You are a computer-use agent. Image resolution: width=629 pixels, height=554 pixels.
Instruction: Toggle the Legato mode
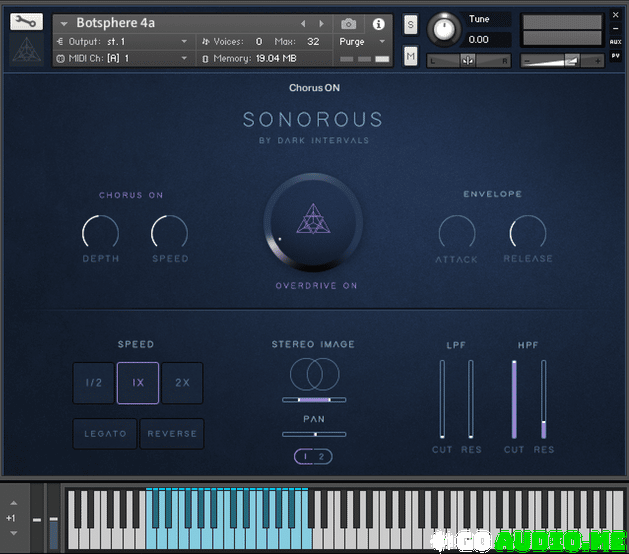[105, 434]
